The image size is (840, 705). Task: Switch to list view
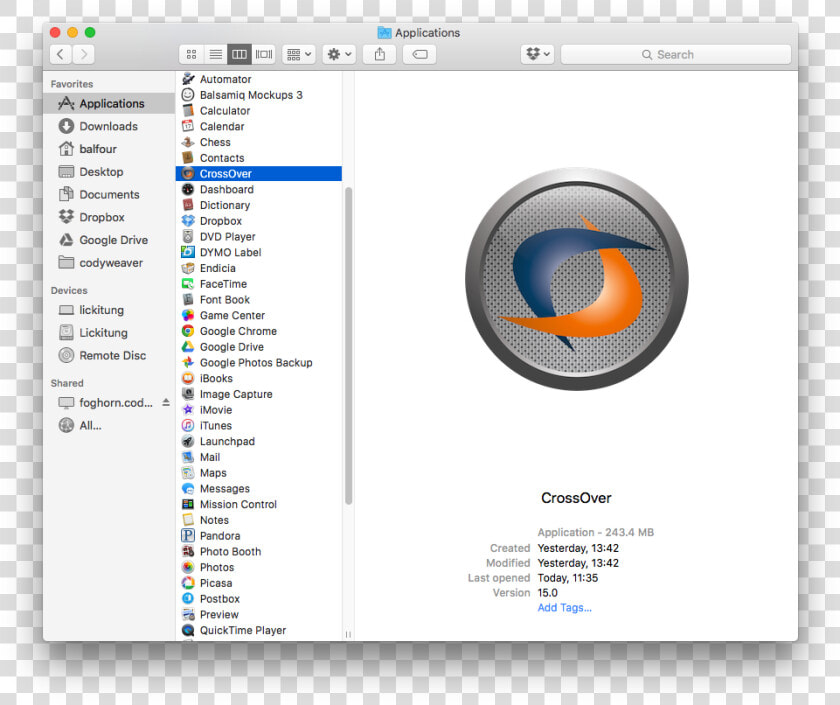215,54
